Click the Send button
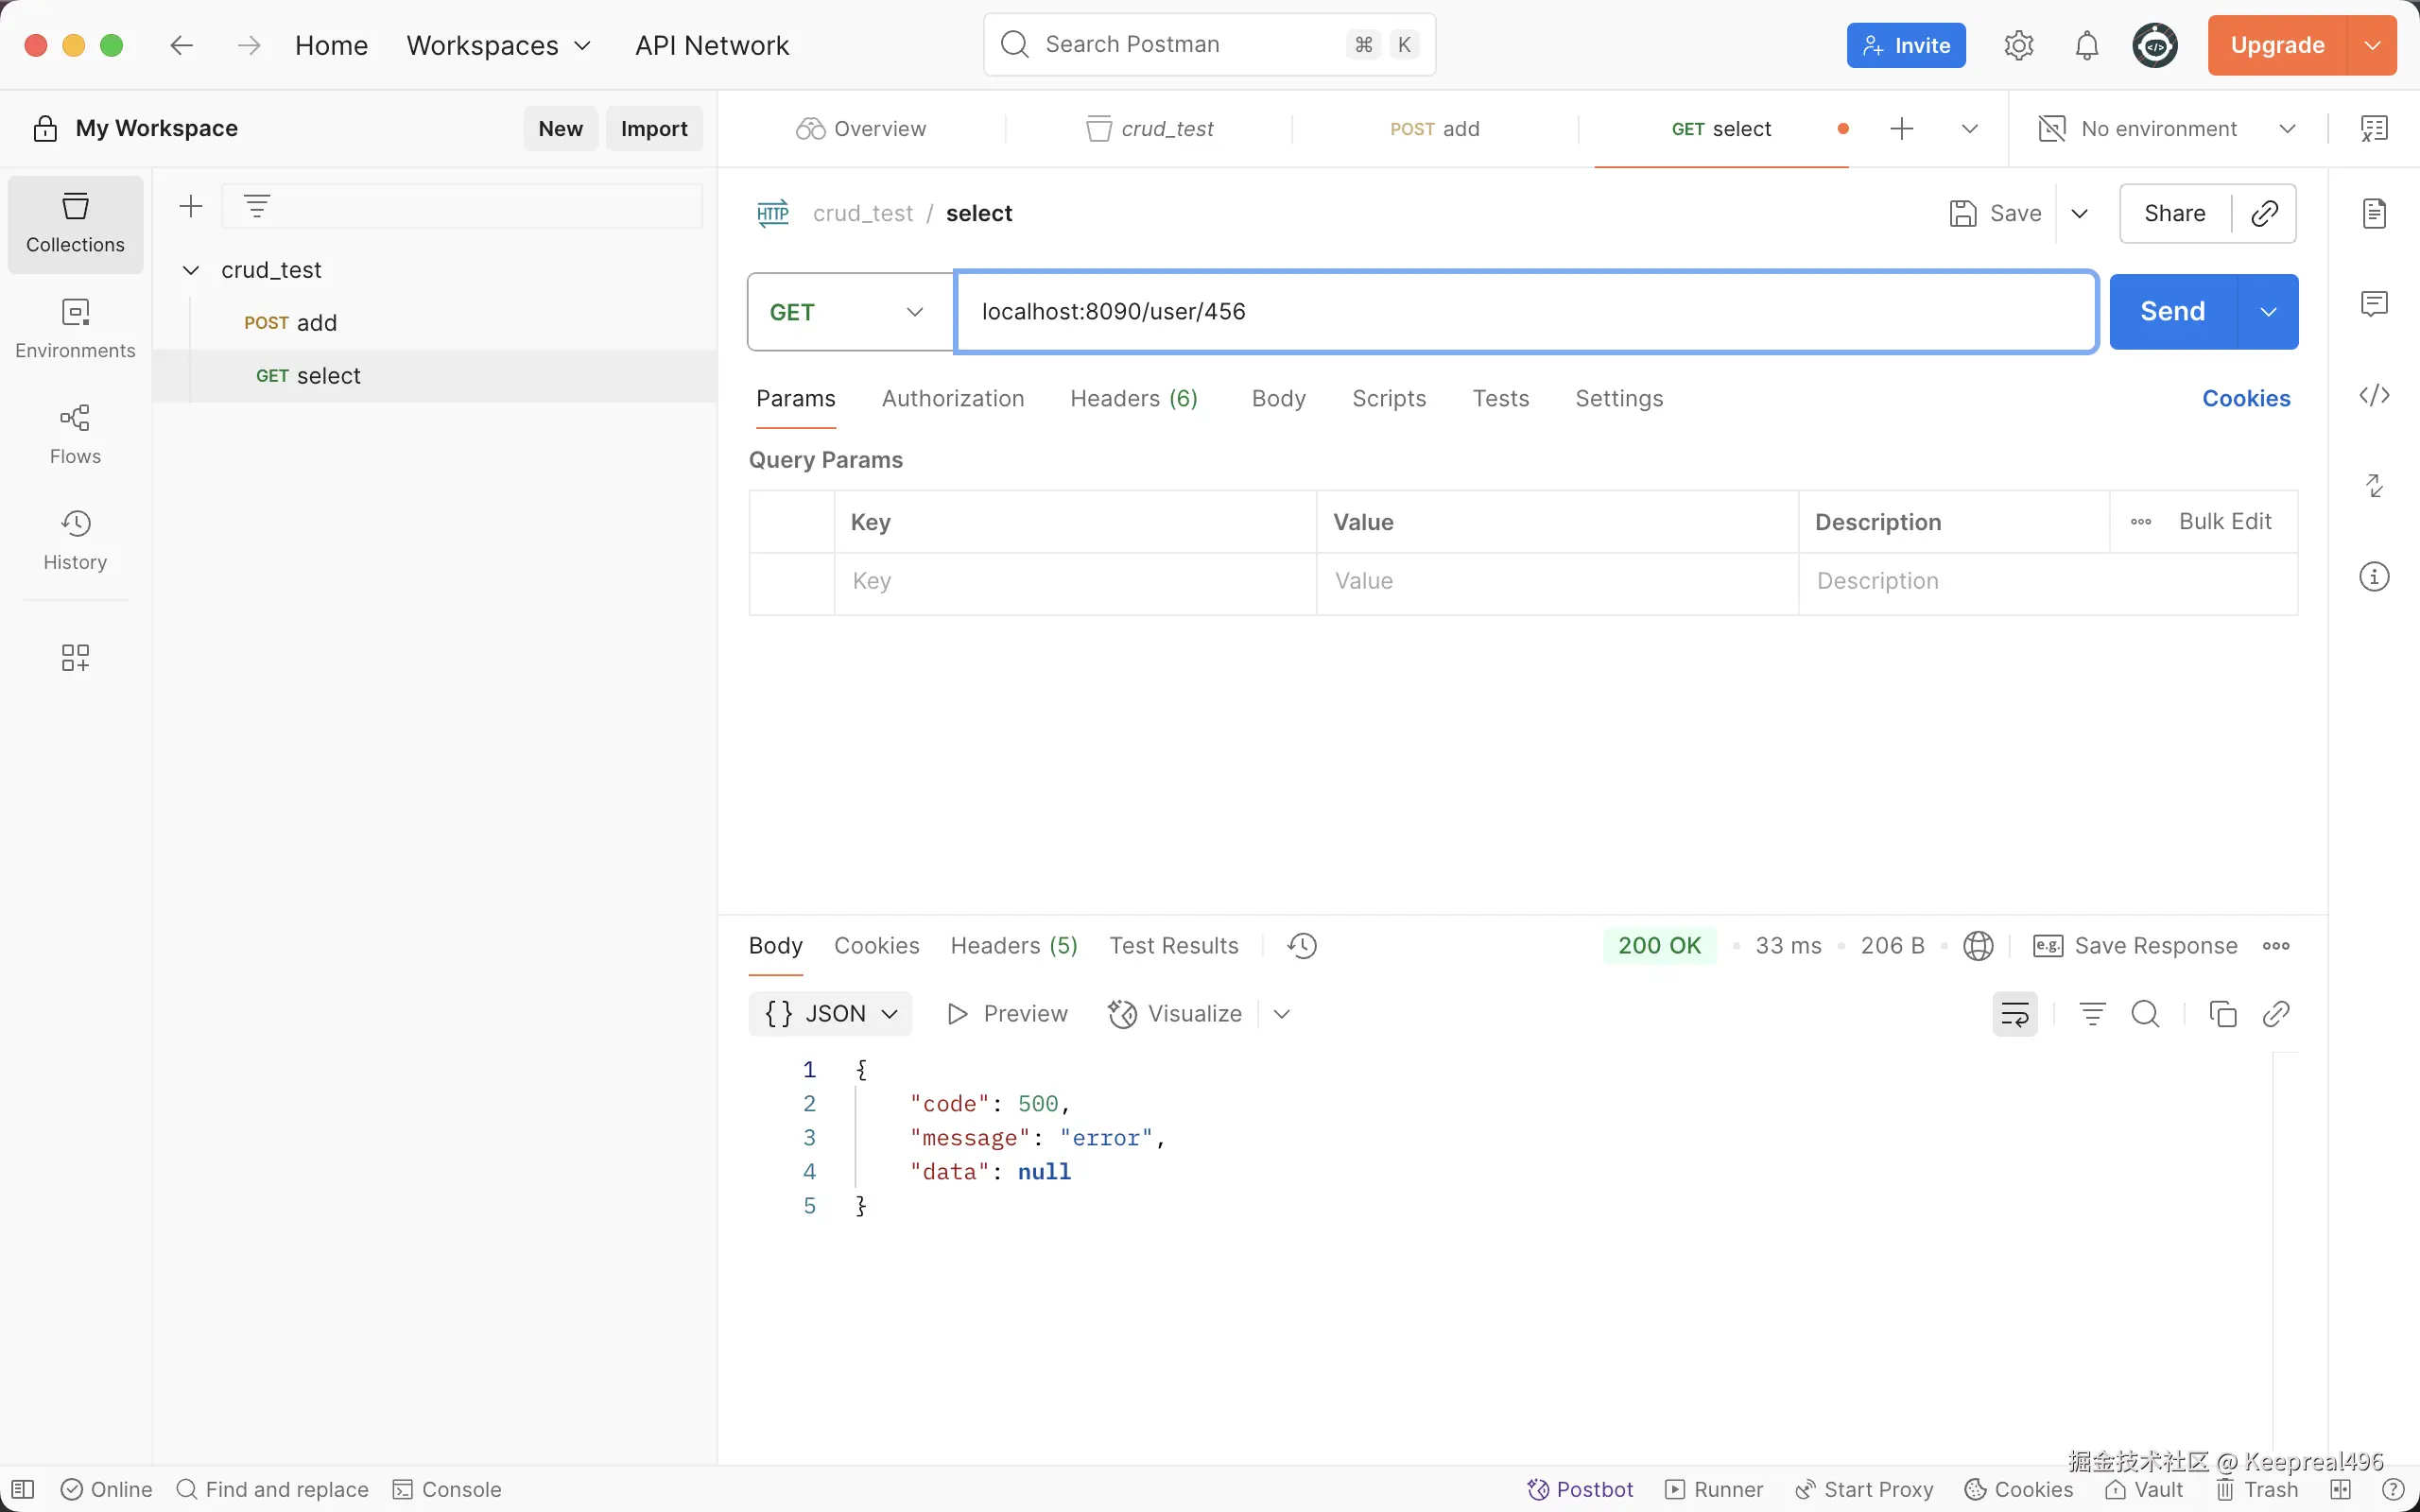The height and width of the screenshot is (1512, 2420). [2172, 312]
